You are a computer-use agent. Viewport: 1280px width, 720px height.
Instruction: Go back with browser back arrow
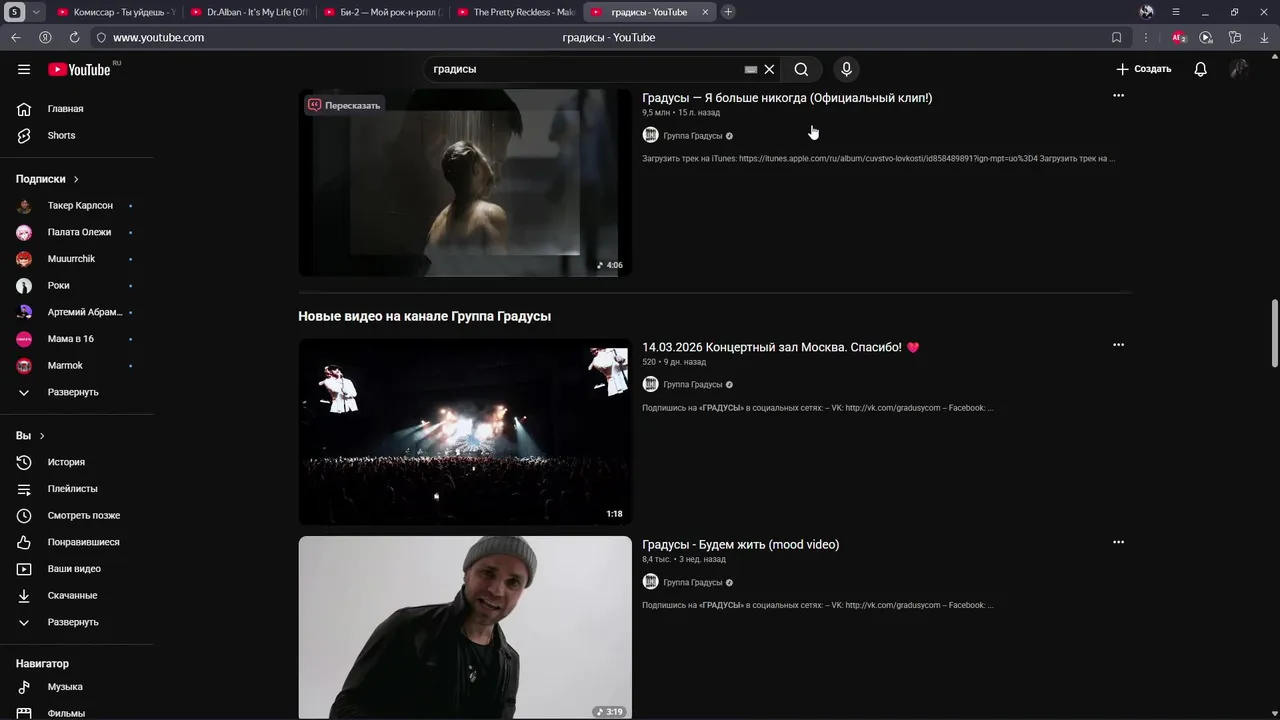coord(16,37)
